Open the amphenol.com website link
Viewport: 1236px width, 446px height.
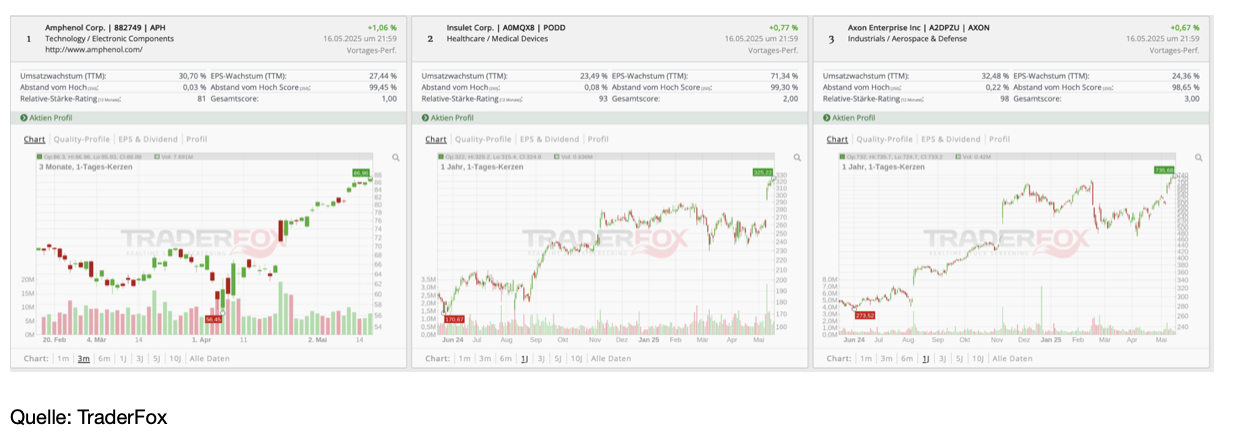(94, 50)
